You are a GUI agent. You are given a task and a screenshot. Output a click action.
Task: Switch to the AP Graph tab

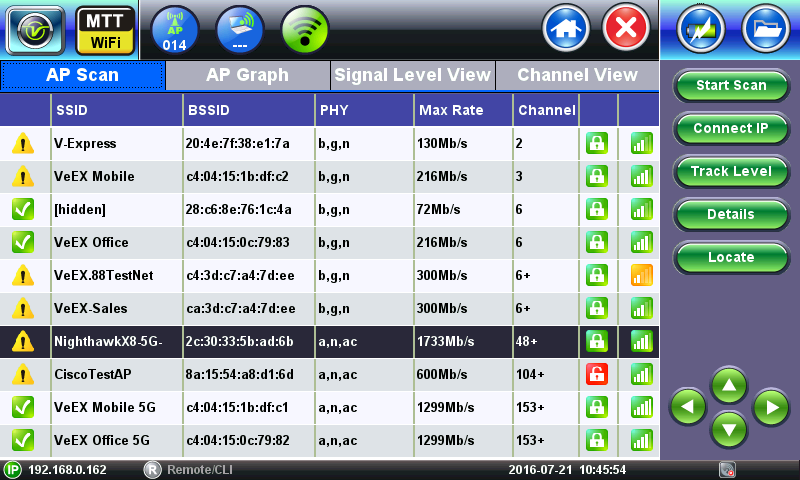(247, 75)
